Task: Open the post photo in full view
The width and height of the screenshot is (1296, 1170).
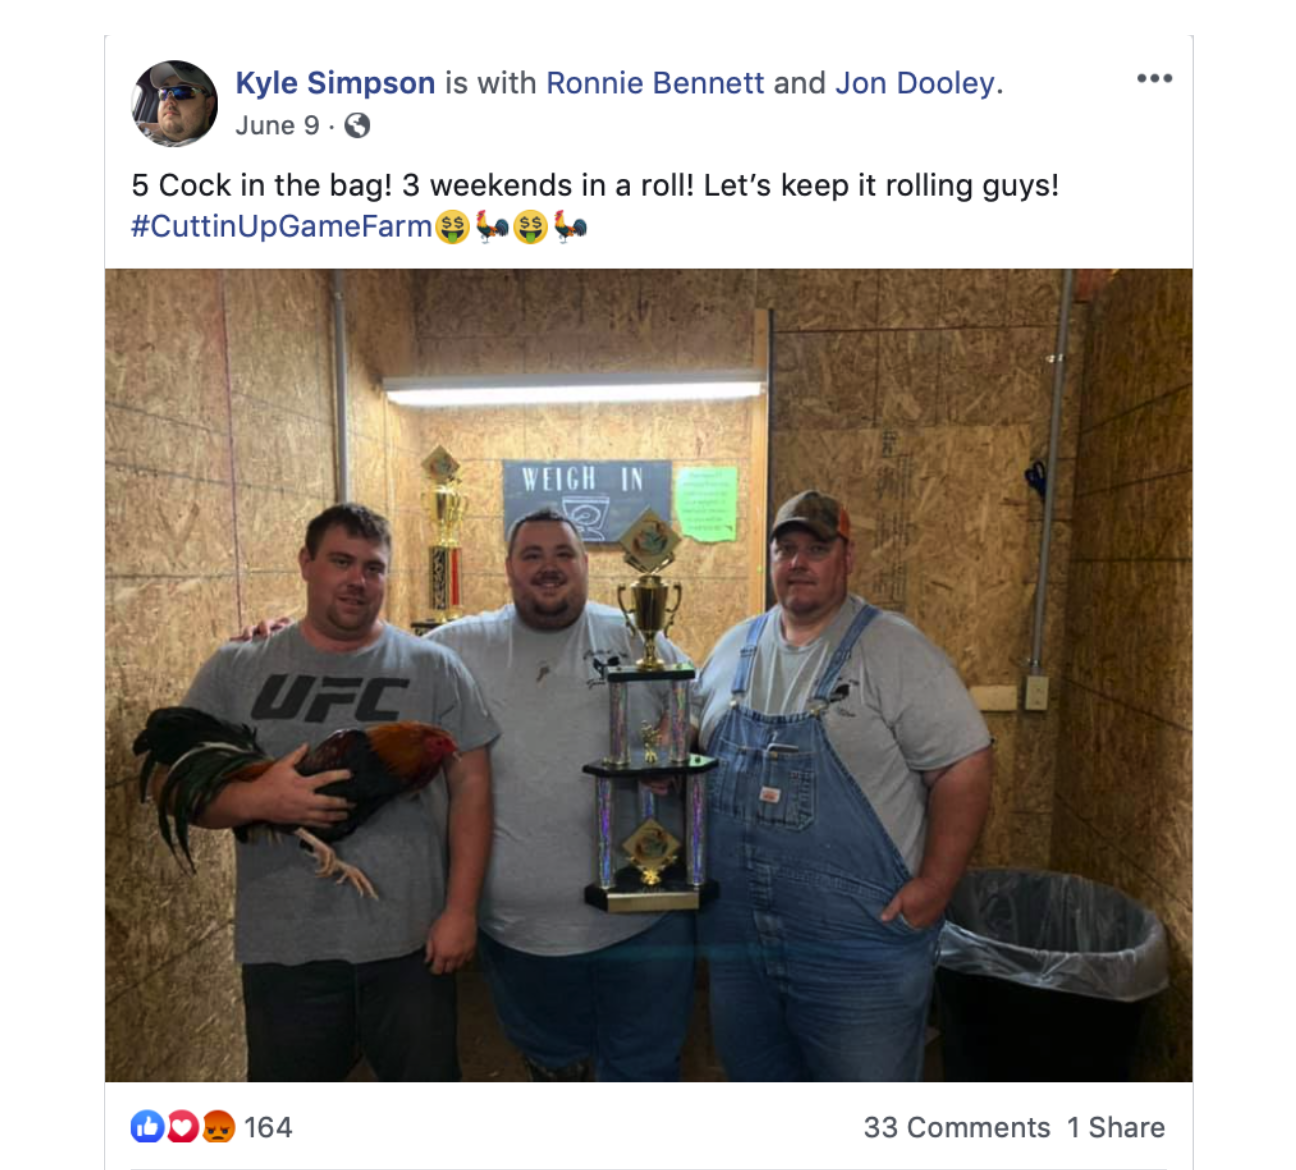Action: click(648, 675)
